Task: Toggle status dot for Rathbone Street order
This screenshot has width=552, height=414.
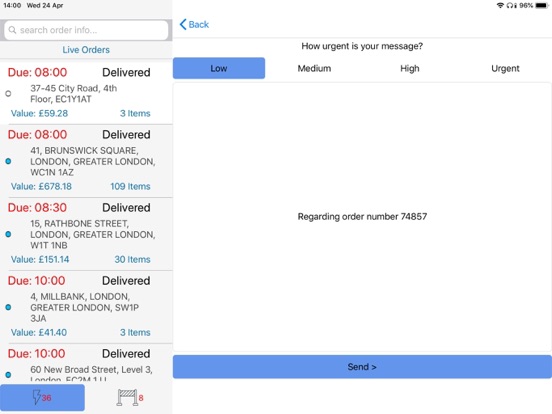Action: [8, 234]
